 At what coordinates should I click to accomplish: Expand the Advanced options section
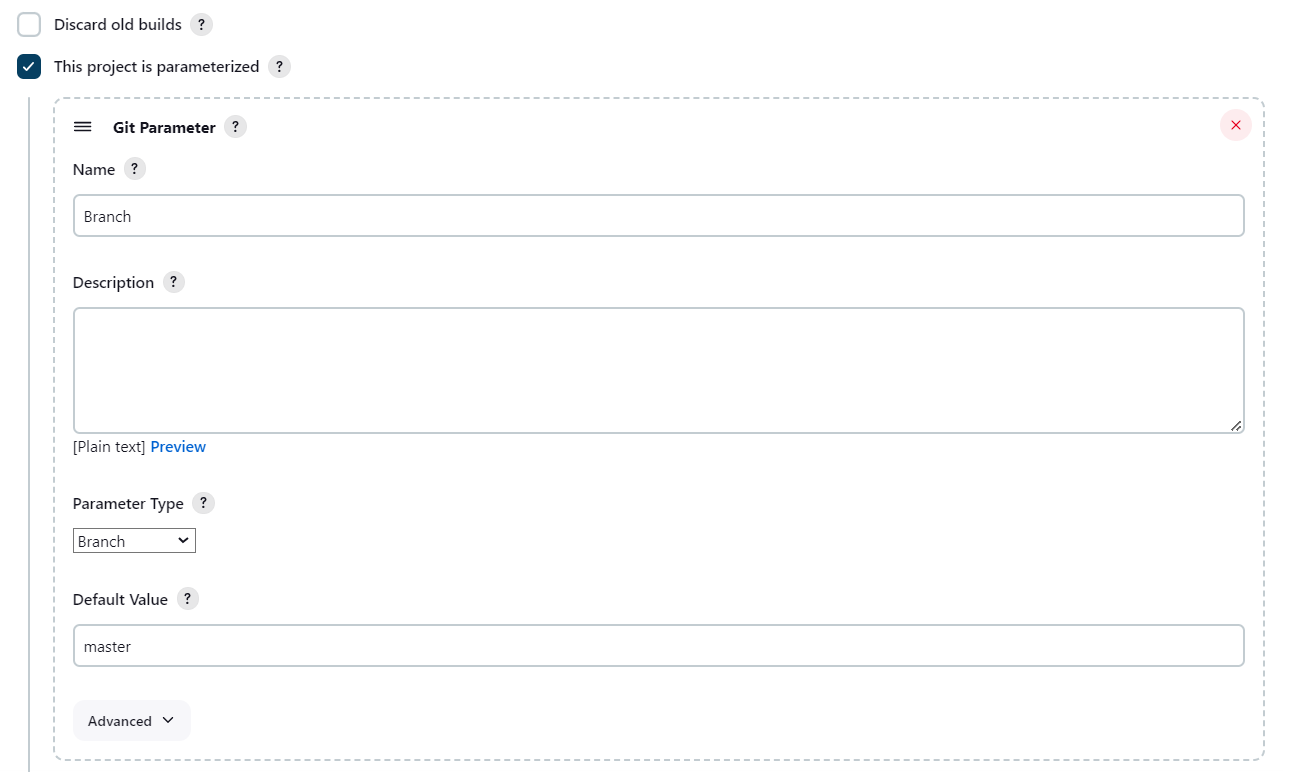(x=131, y=721)
